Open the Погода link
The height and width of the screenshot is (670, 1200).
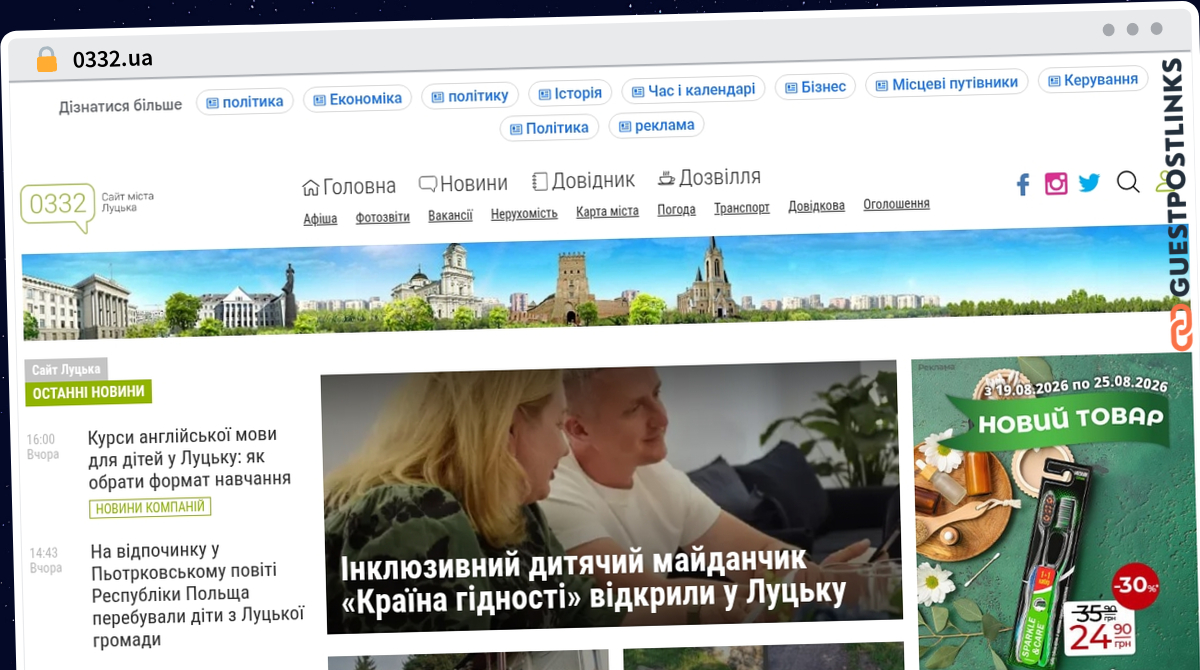click(x=676, y=210)
